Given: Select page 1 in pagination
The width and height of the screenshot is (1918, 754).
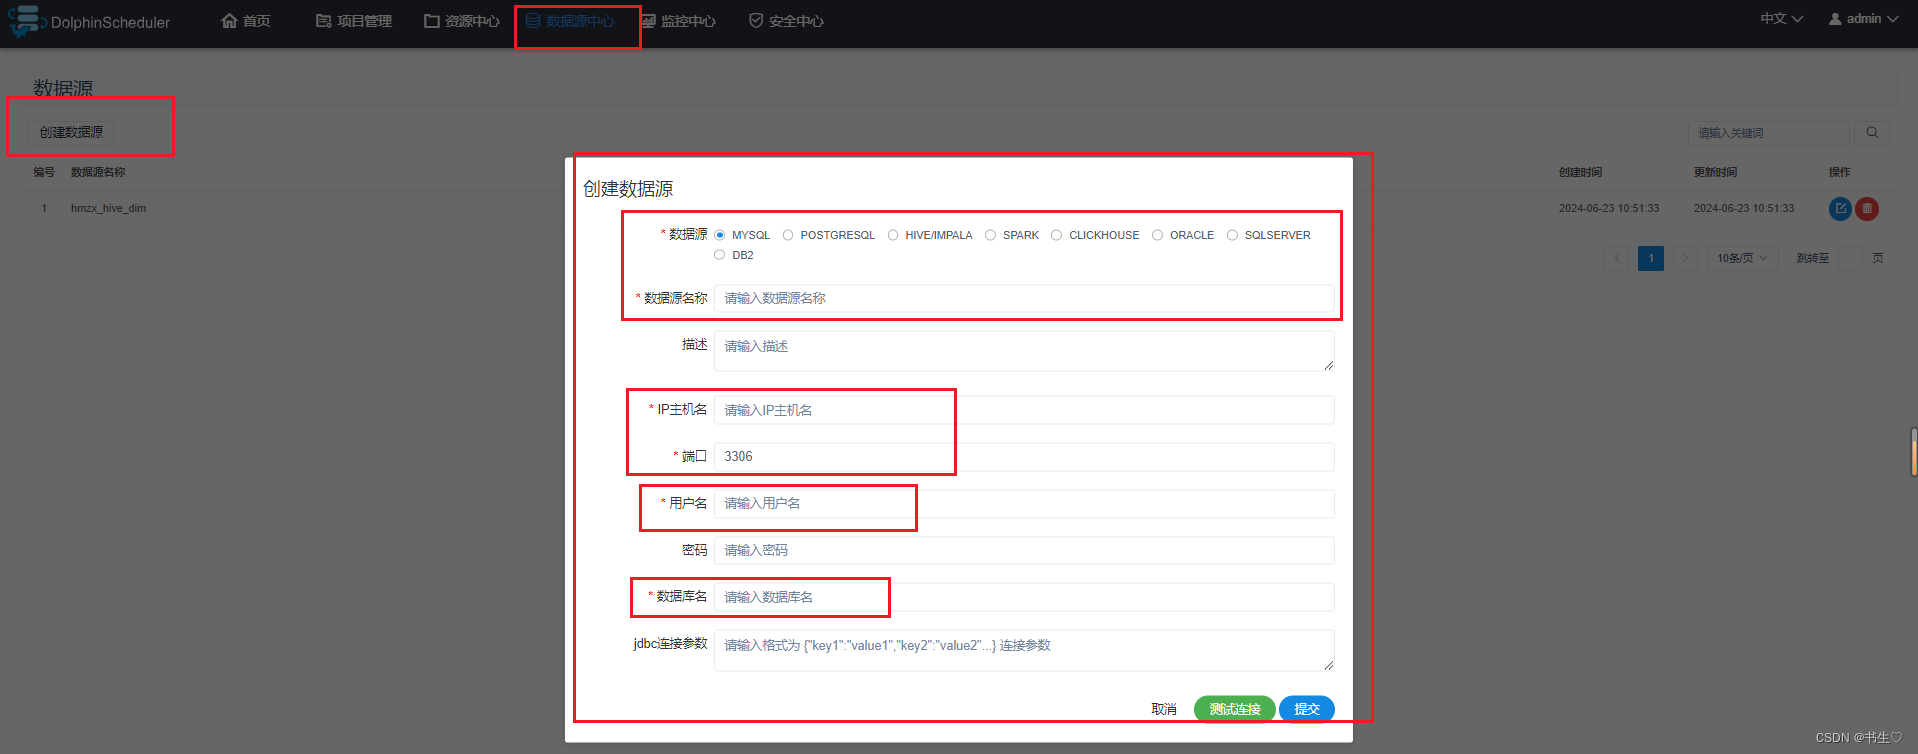Looking at the screenshot, I should (1651, 258).
